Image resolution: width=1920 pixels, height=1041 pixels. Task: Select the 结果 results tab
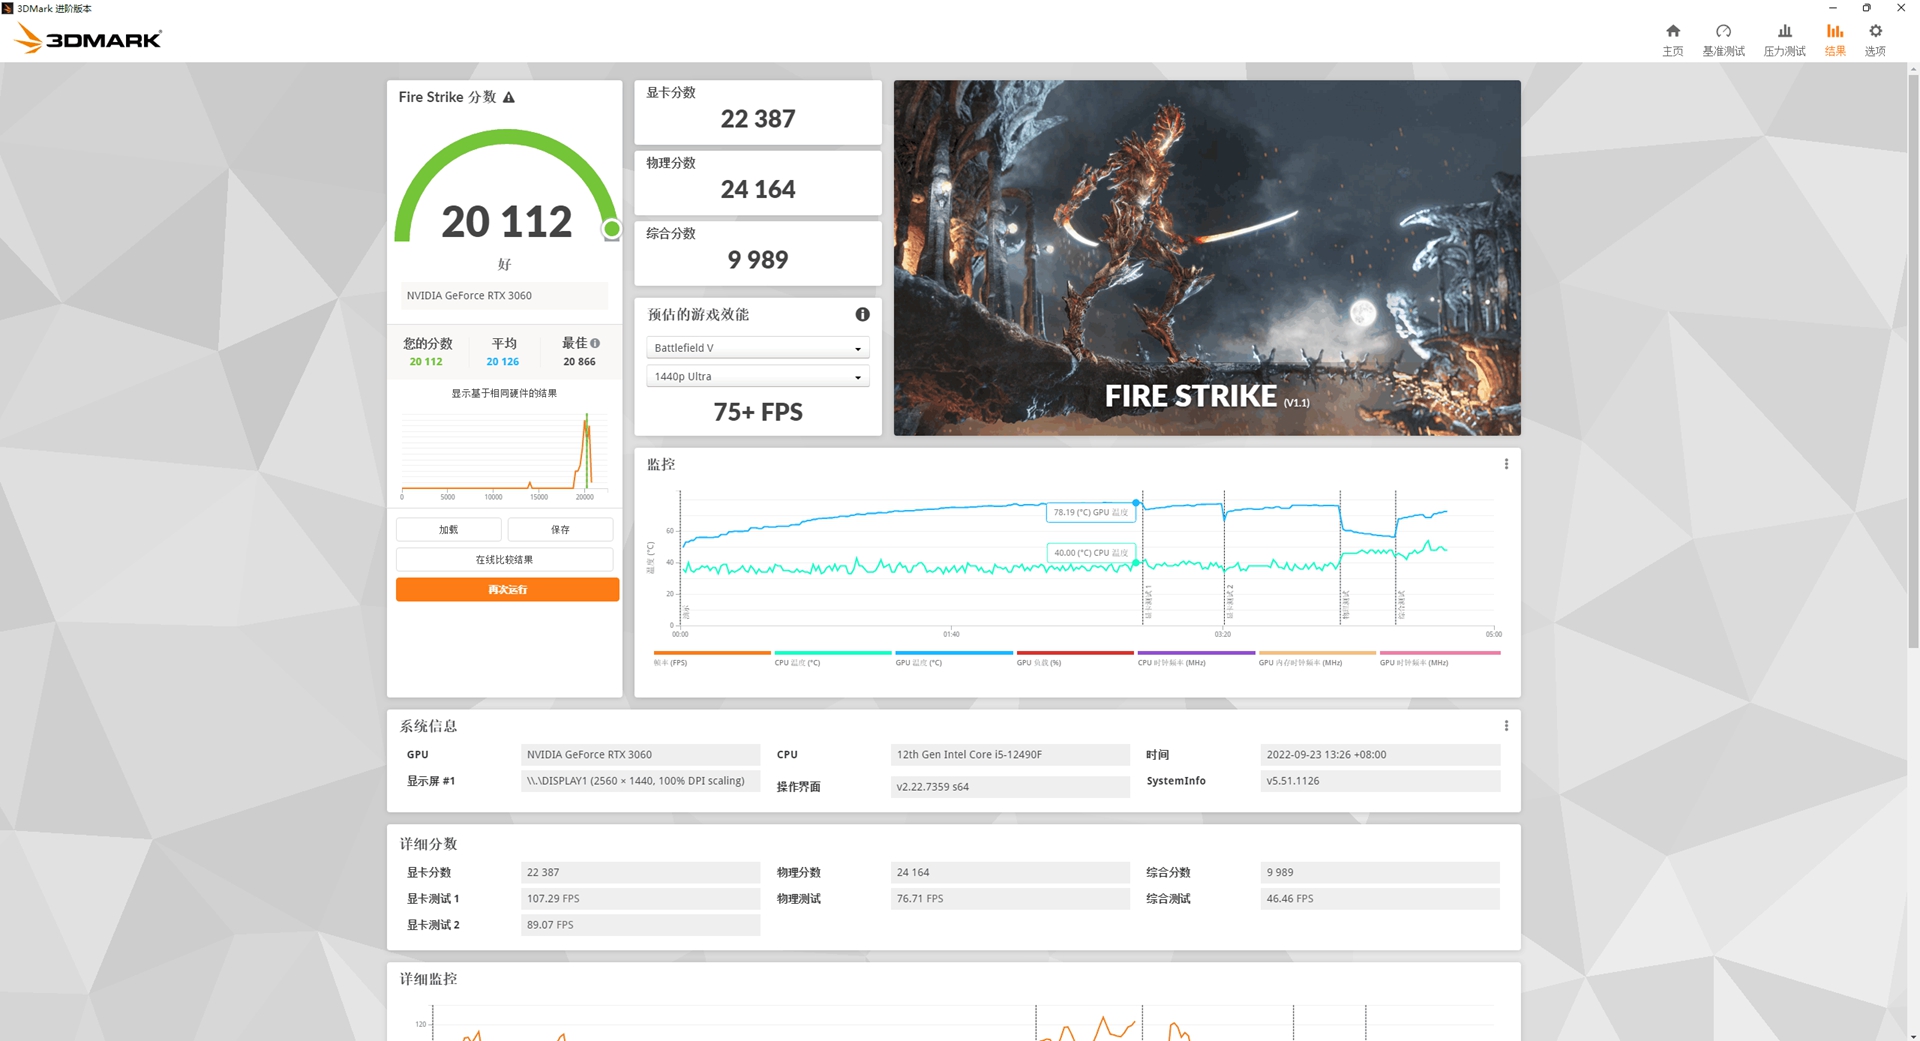(1835, 38)
